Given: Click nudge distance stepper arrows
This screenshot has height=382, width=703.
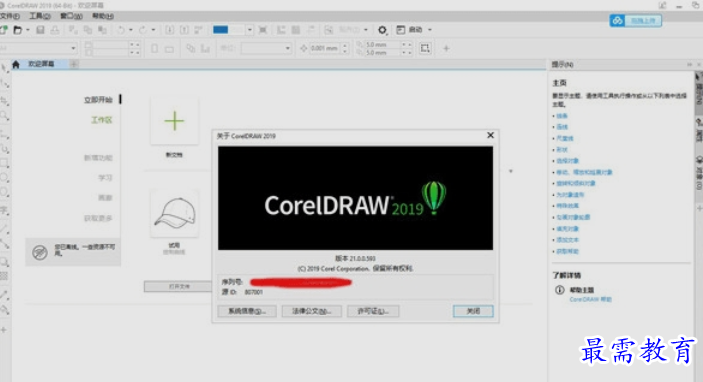Looking at the screenshot, I should (345, 48).
